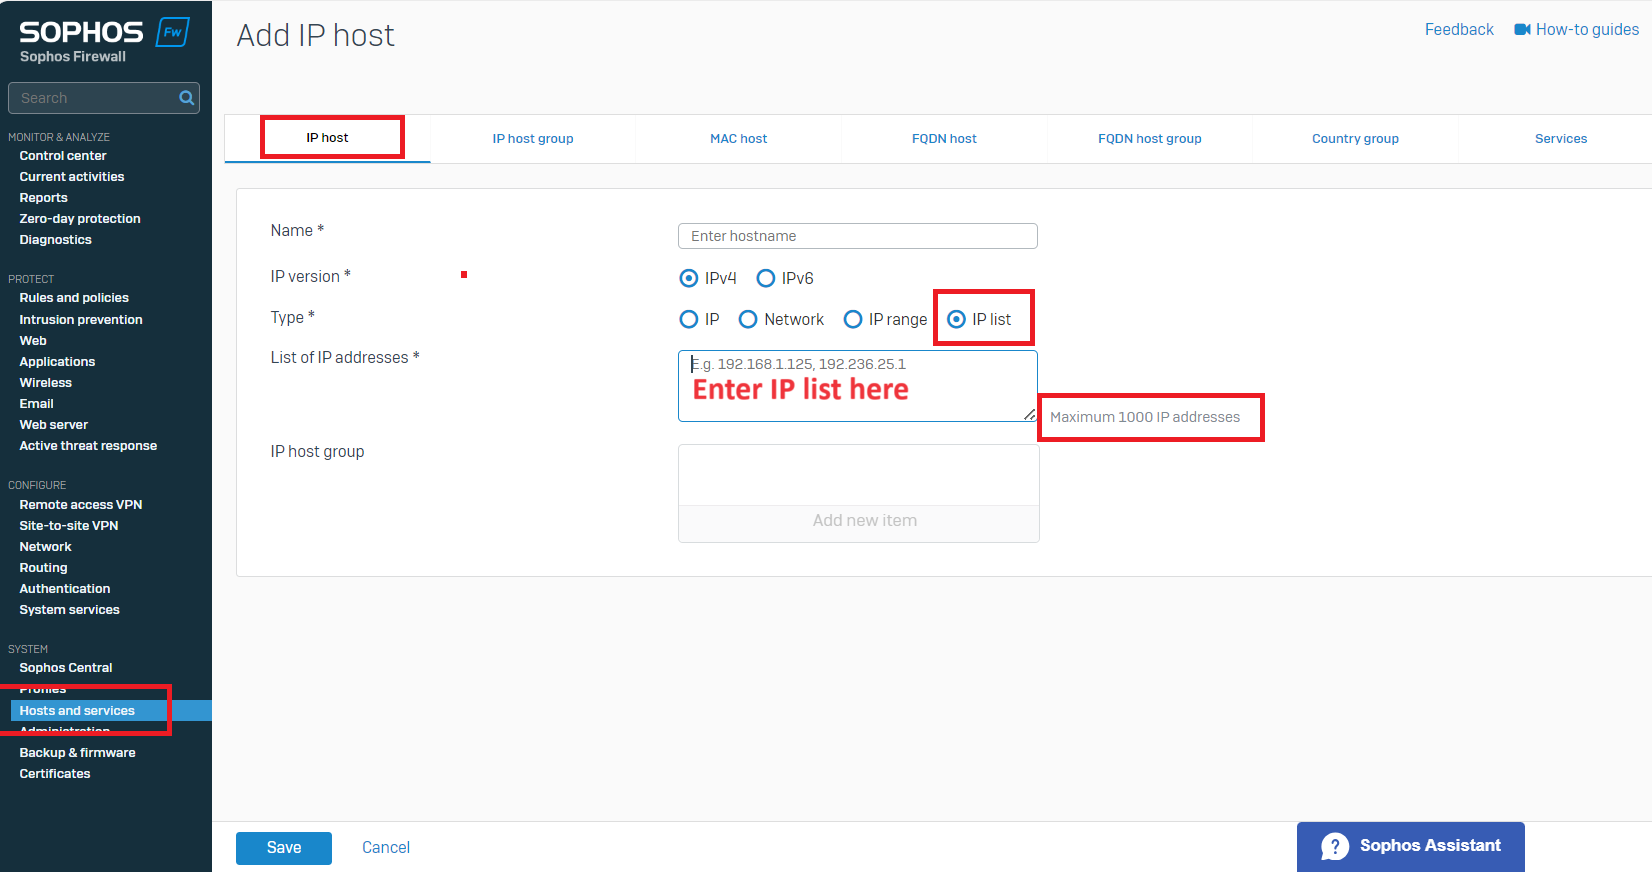Click the 'Maximum 1000 IP addresses' hint text
1652x872 pixels.
coord(1145,417)
